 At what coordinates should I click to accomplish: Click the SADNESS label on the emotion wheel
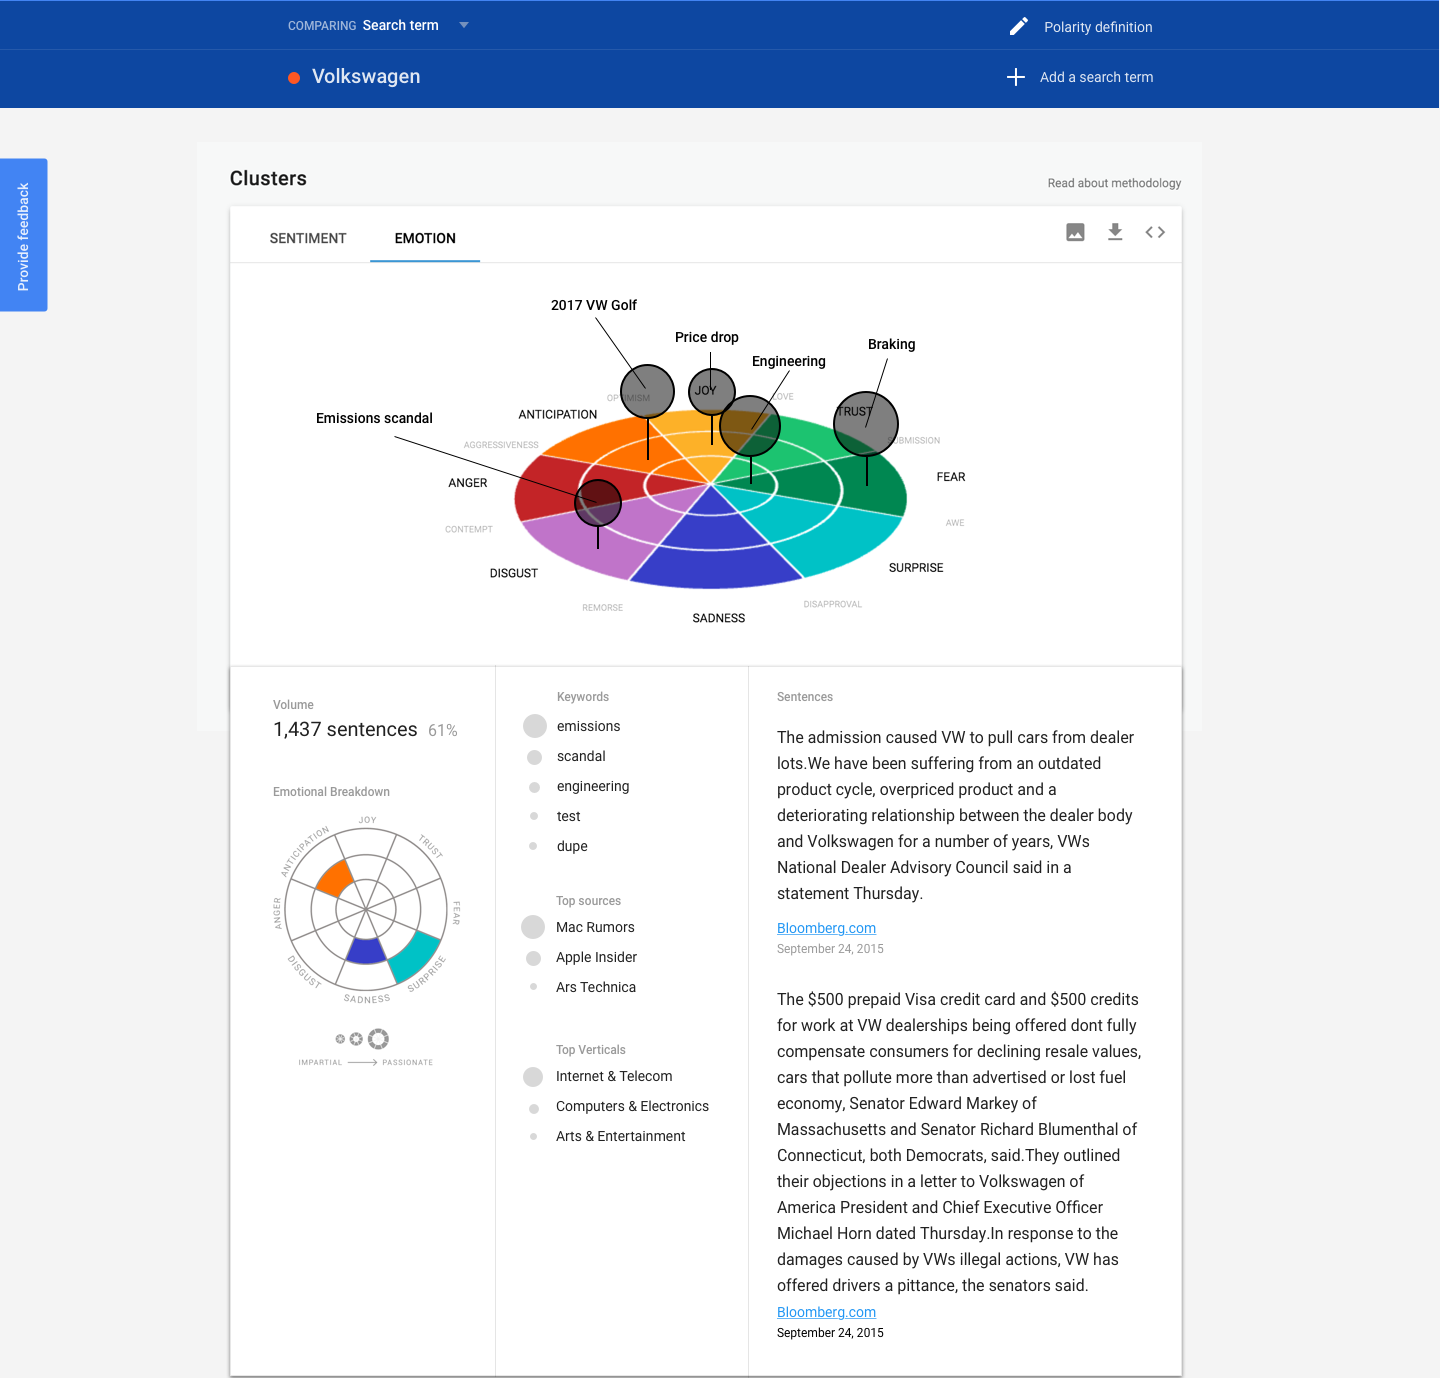718,618
